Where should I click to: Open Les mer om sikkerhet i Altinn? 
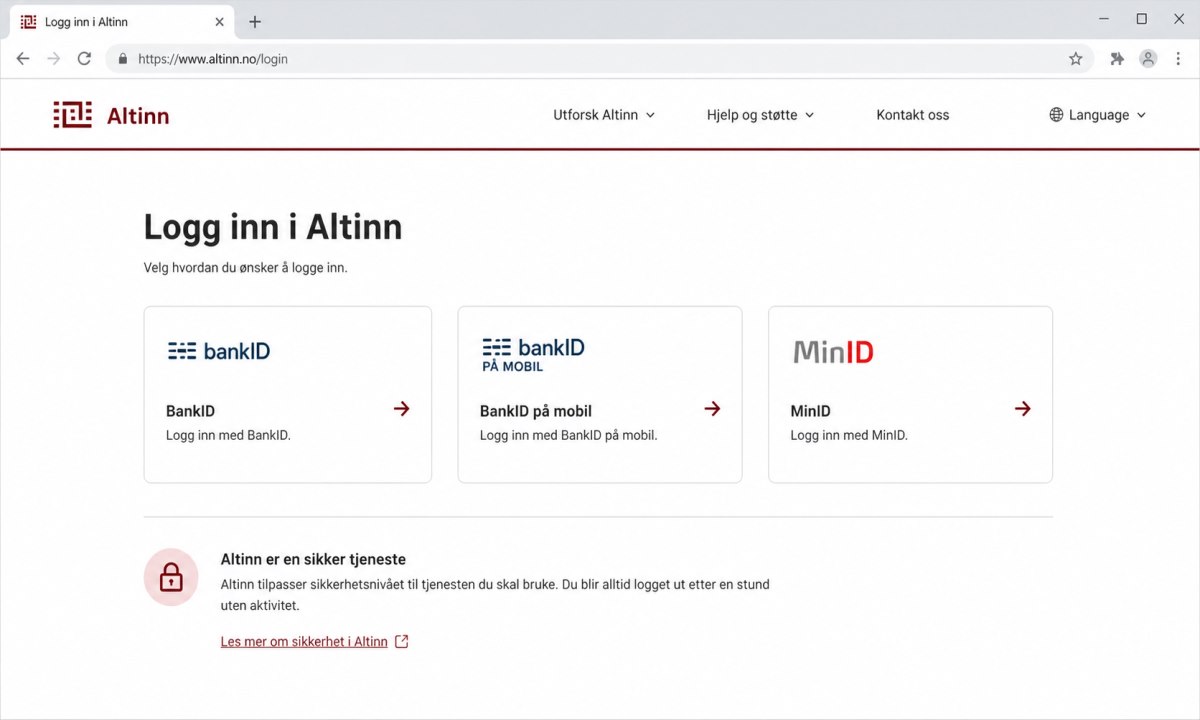[304, 642]
